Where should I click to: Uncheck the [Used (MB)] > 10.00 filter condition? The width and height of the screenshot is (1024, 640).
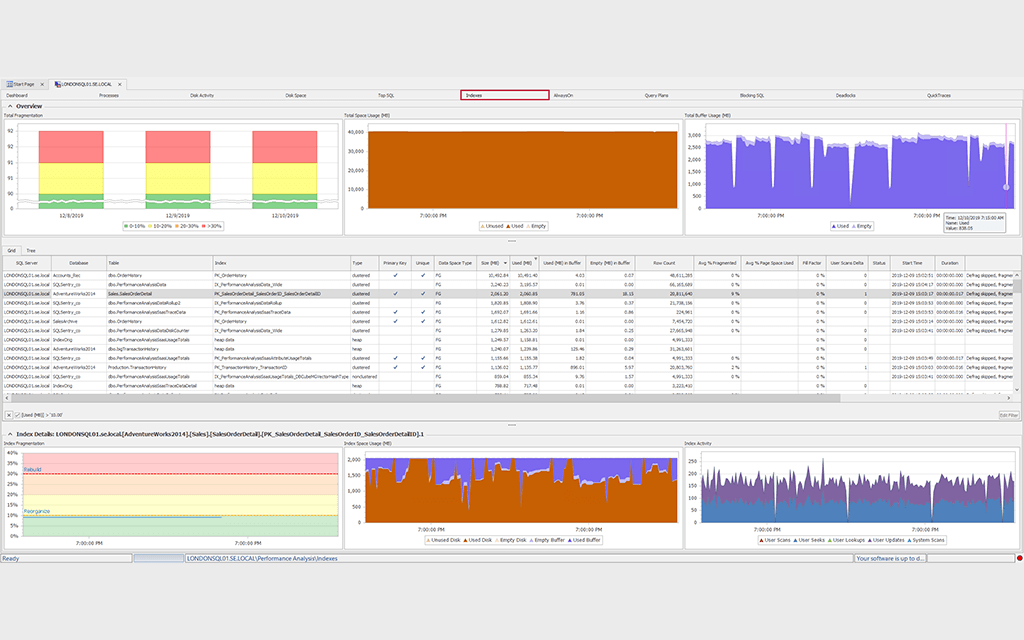click(18, 414)
